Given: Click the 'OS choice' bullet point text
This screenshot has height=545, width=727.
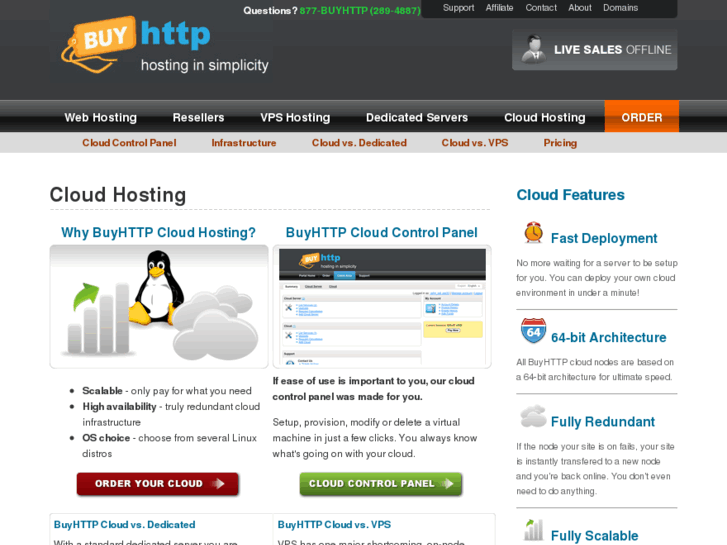Looking at the screenshot, I should 169,446.
